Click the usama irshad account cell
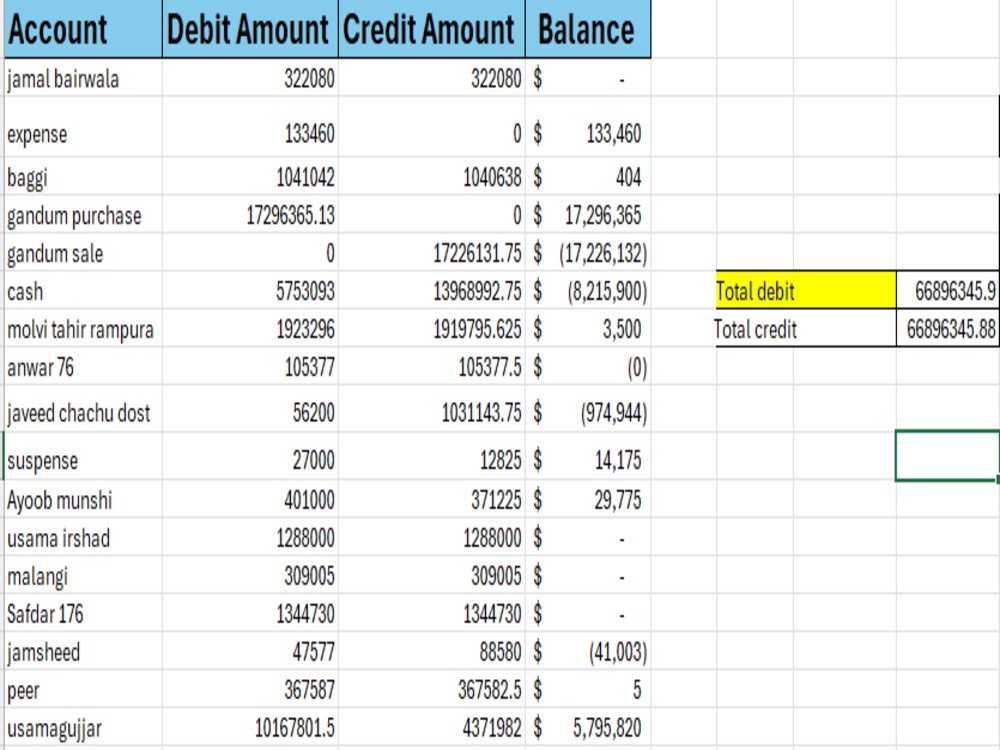 [83, 537]
